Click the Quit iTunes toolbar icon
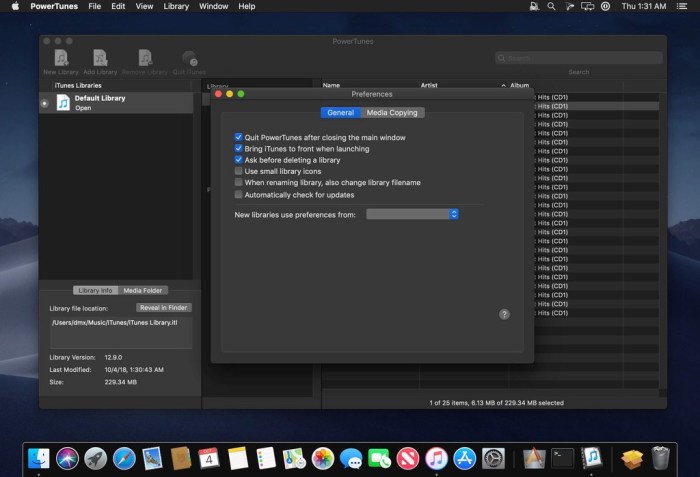 (x=189, y=58)
